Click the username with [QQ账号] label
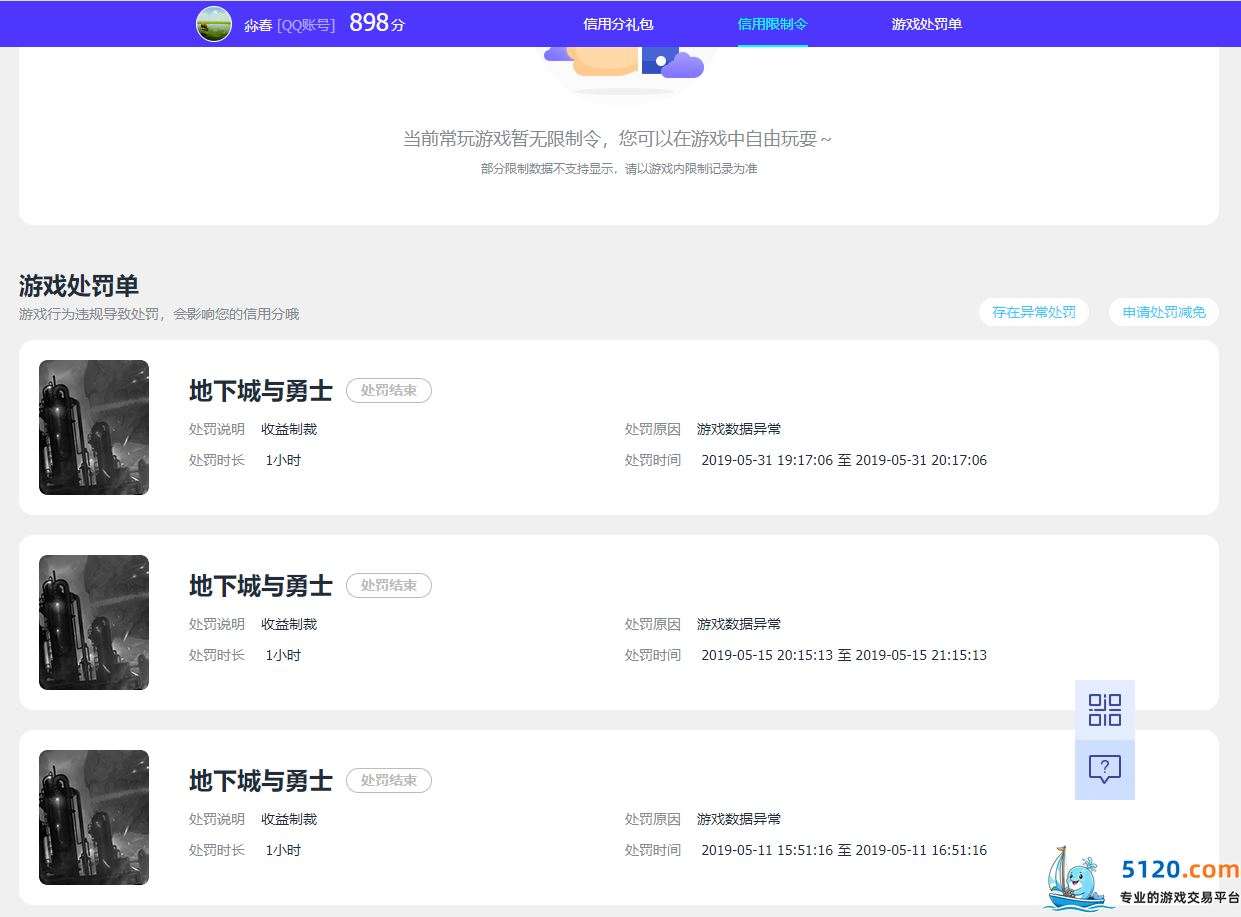The height and width of the screenshot is (917, 1241). [290, 25]
